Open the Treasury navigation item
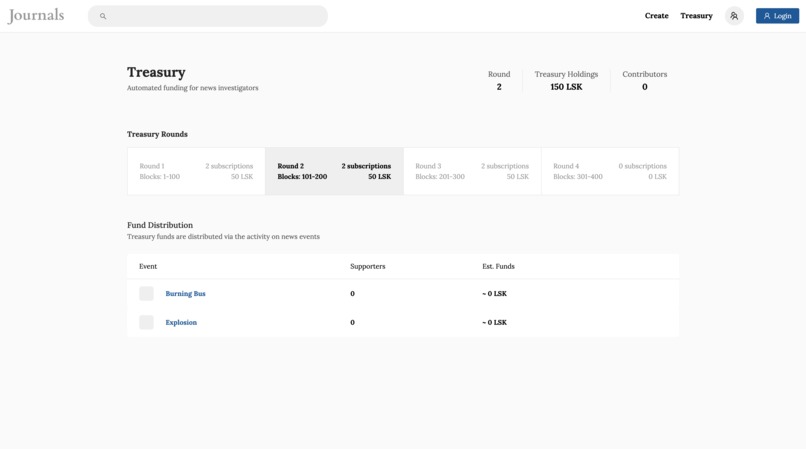This screenshot has height=449, width=806. pyautogui.click(x=696, y=16)
